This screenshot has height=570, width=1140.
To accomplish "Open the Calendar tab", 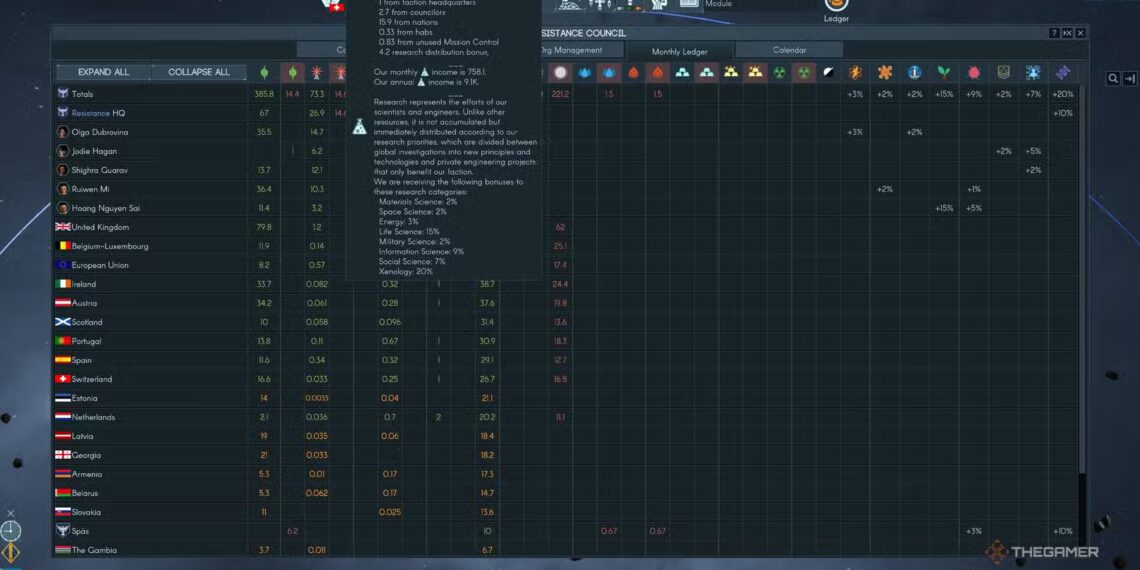I will click(790, 50).
